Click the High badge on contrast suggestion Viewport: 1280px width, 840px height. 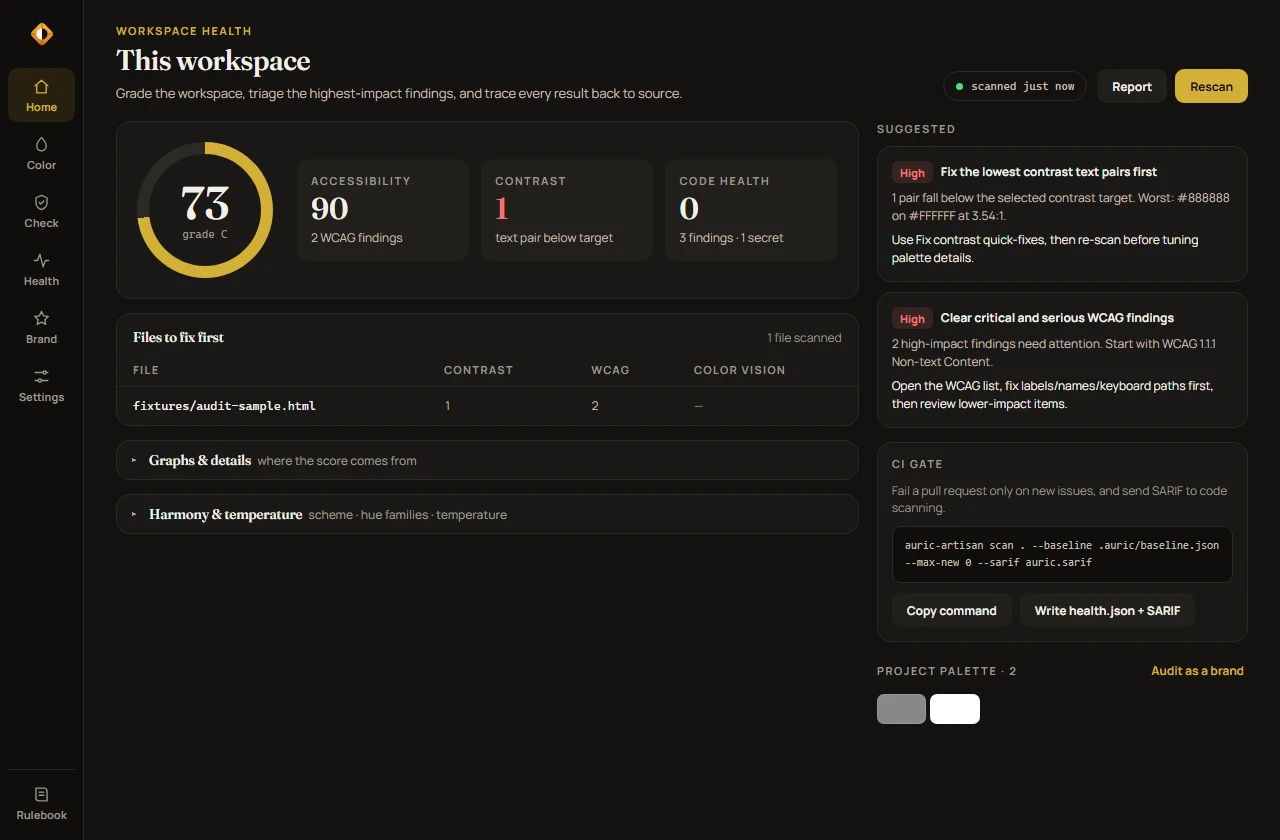[912, 173]
